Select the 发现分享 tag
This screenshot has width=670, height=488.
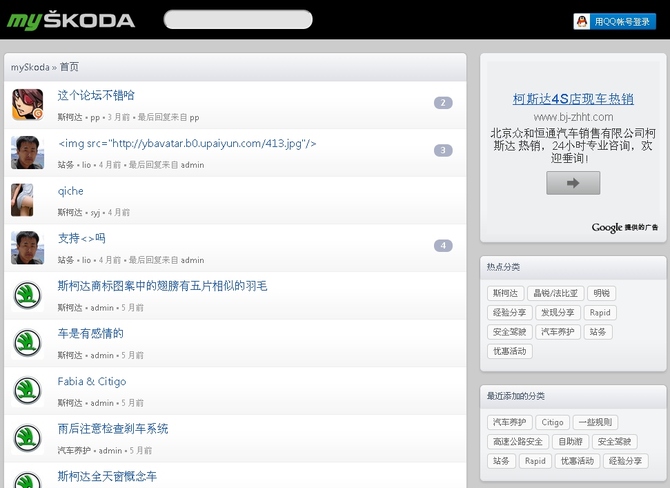click(558, 312)
